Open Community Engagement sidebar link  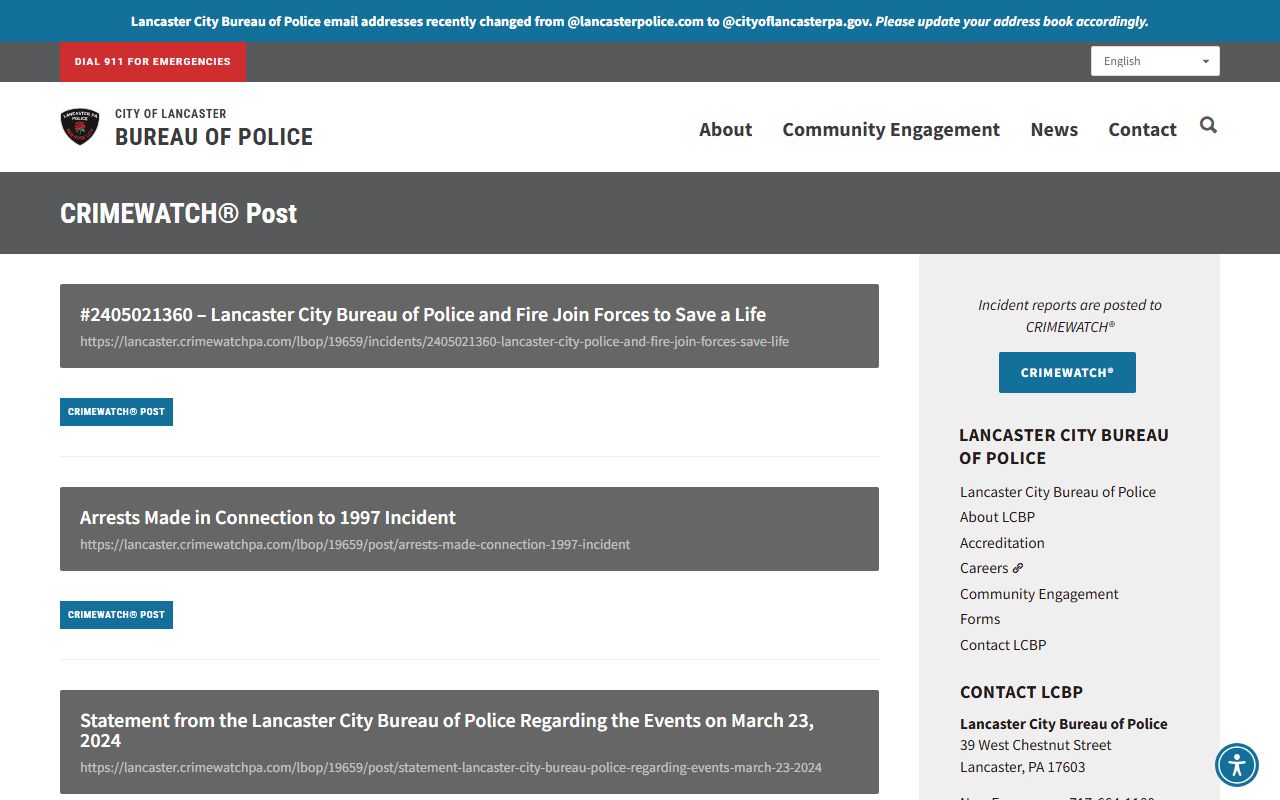click(1039, 594)
